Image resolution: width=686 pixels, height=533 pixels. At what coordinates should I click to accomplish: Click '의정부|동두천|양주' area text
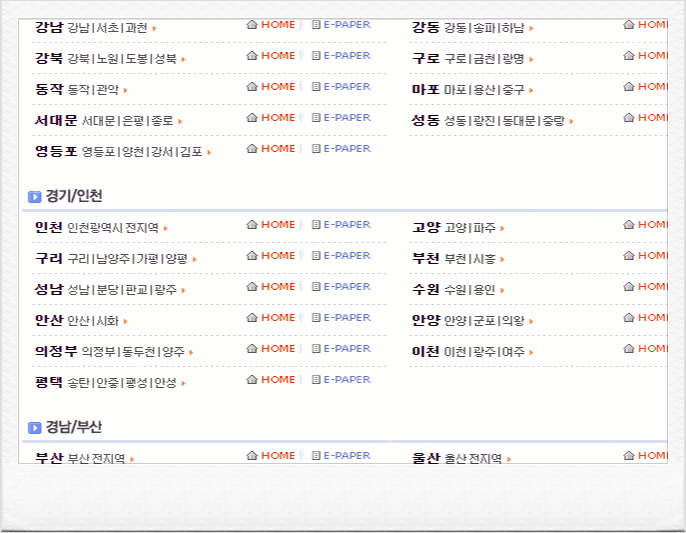point(133,352)
